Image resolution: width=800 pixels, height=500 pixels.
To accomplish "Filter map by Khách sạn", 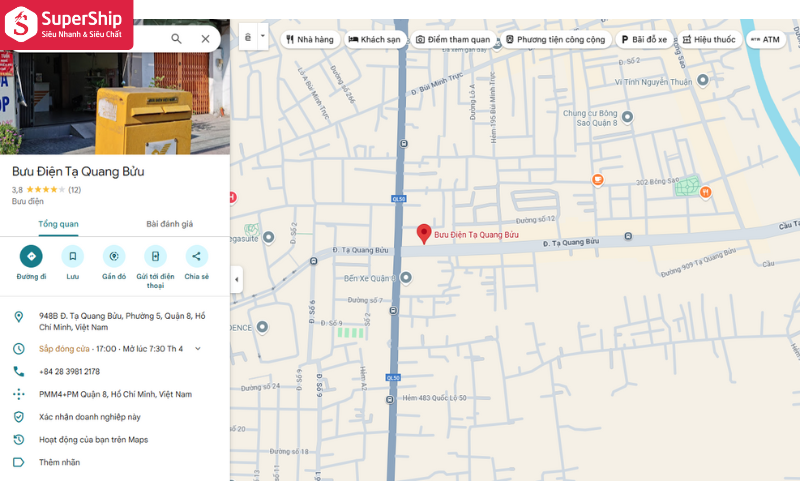I will click(x=374, y=39).
